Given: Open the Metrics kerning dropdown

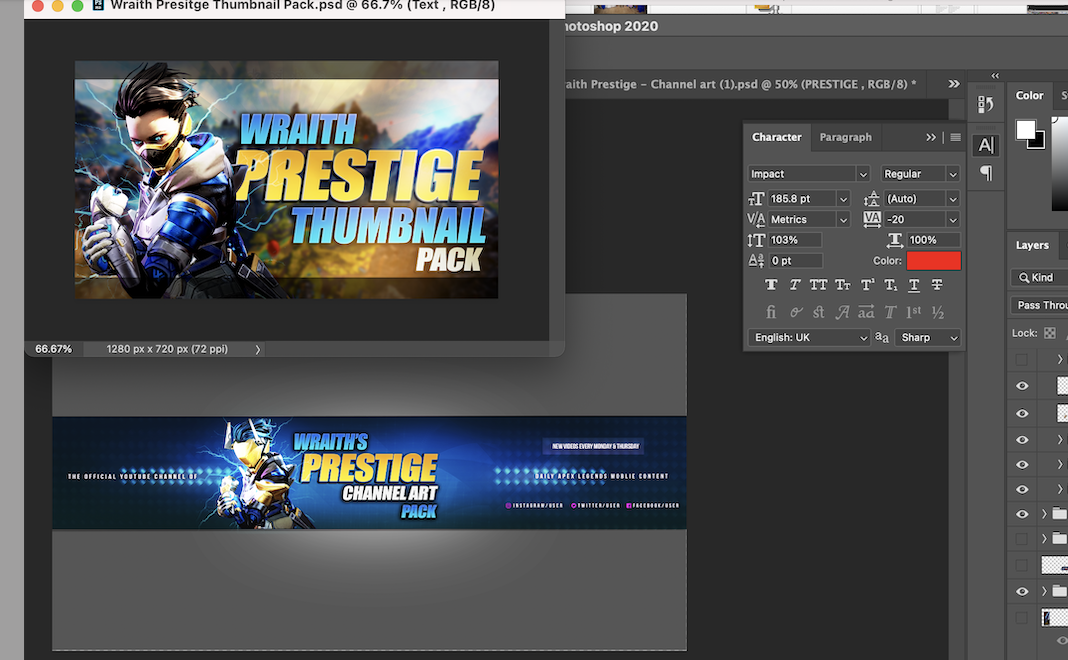Looking at the screenshot, I should tap(843, 219).
